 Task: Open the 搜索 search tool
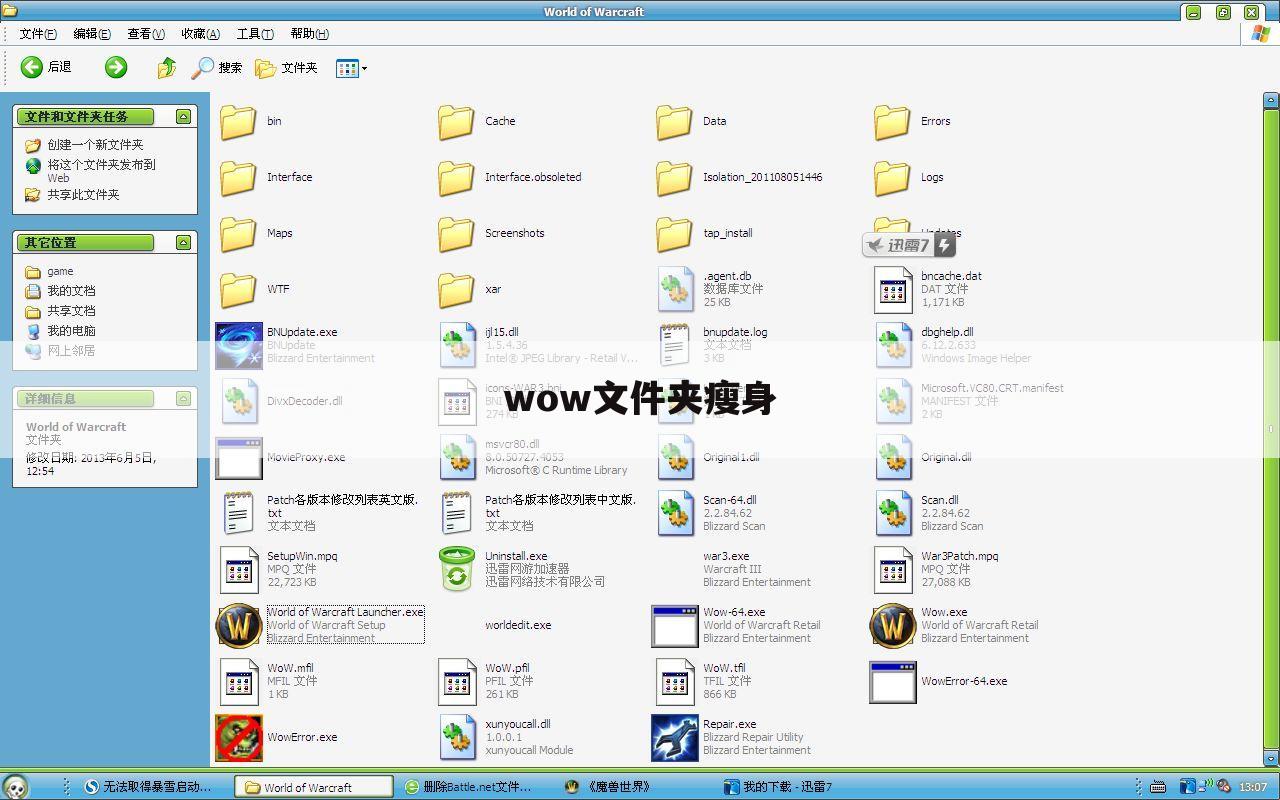(217, 67)
